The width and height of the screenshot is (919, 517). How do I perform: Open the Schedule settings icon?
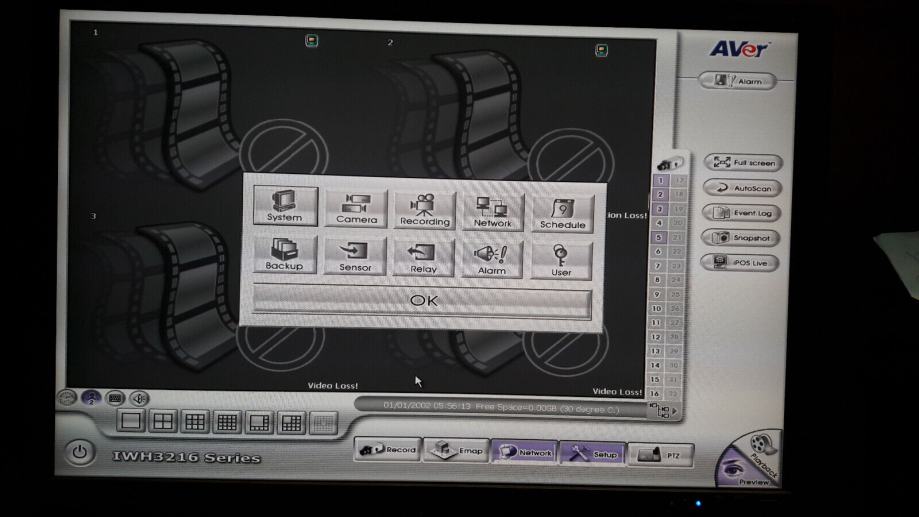click(563, 214)
